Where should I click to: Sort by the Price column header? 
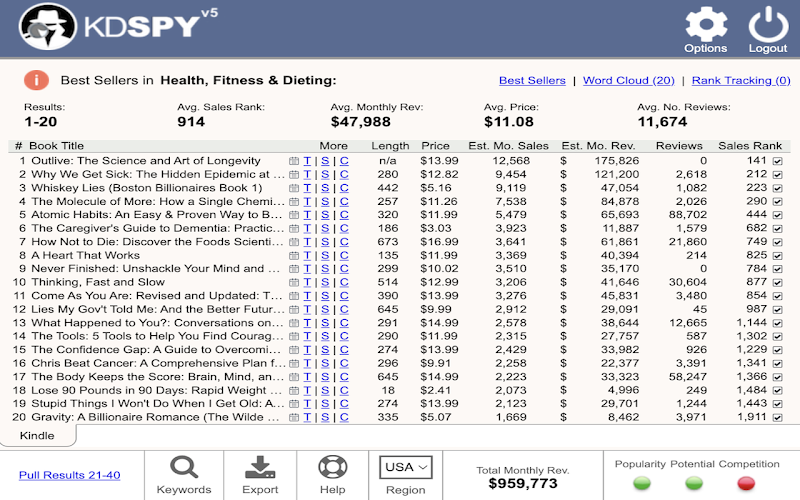(x=435, y=146)
